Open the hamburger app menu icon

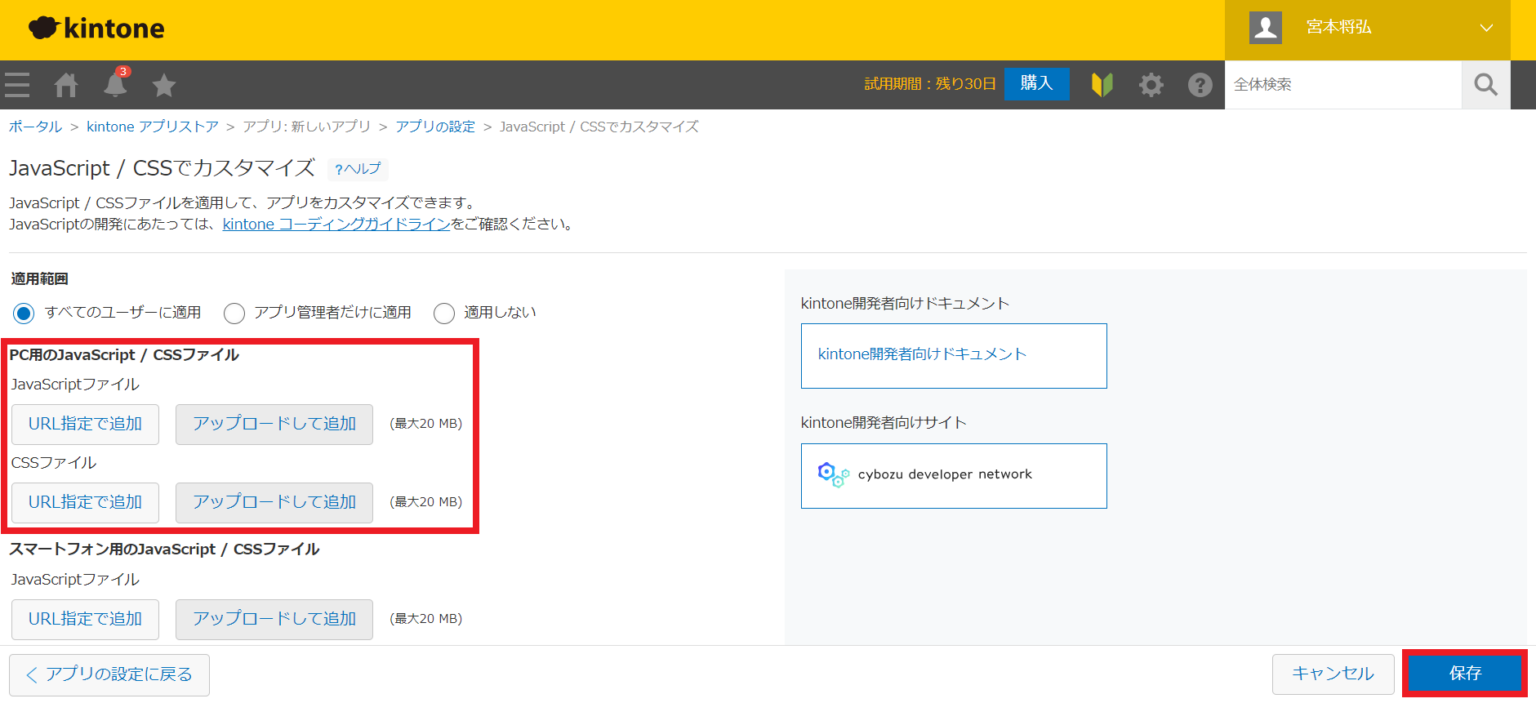coord(17,84)
